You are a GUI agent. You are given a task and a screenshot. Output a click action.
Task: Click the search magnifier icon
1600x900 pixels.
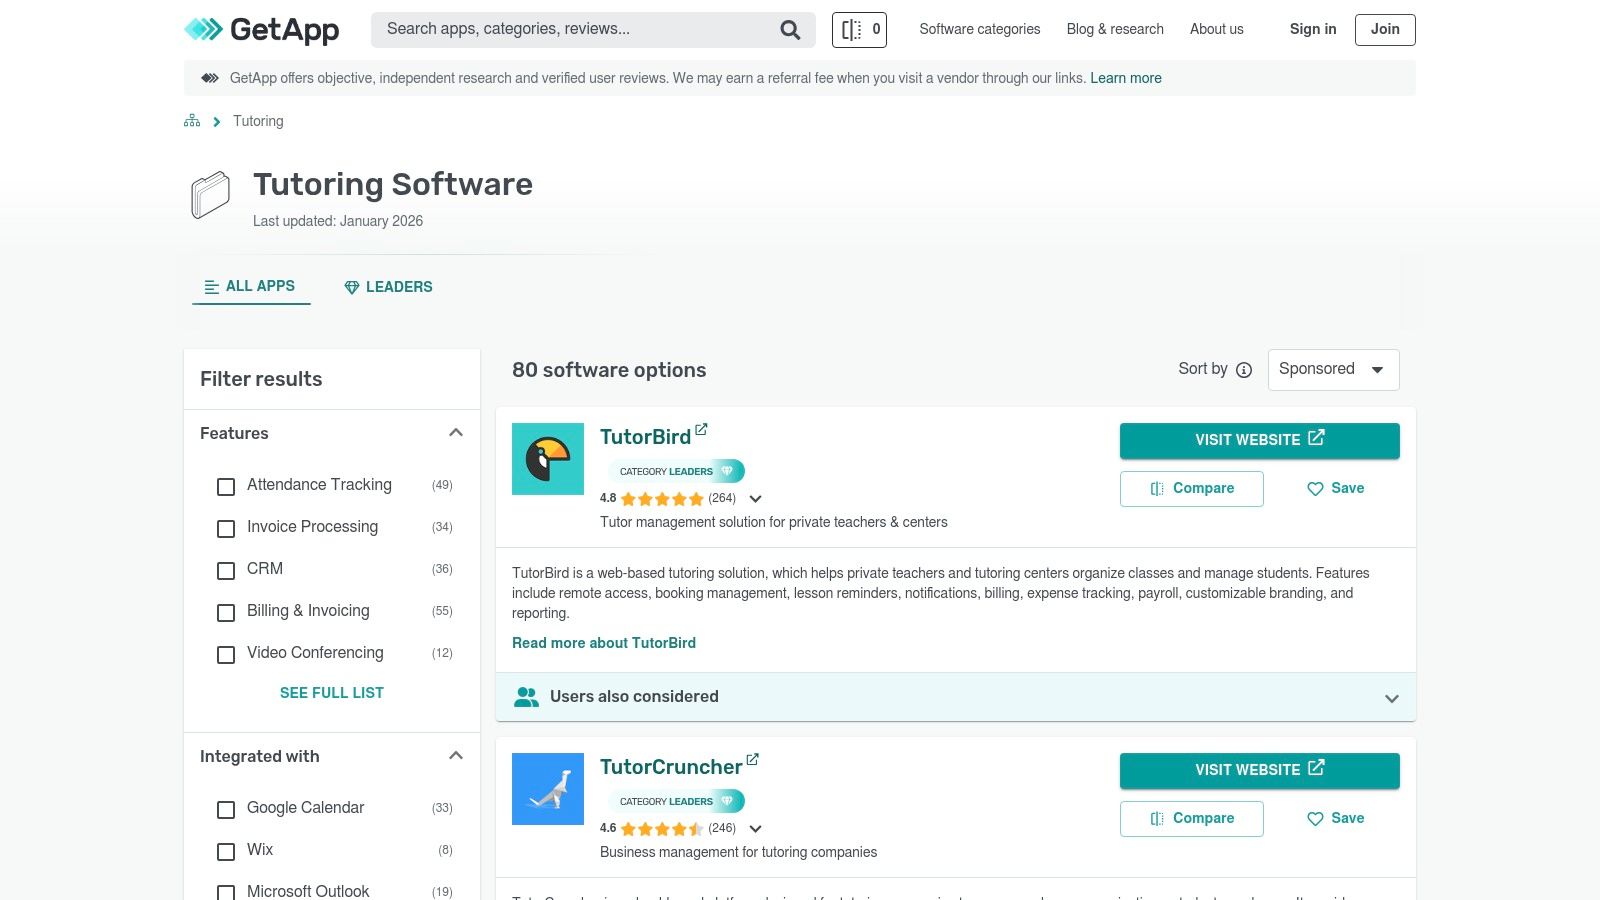pyautogui.click(x=789, y=29)
